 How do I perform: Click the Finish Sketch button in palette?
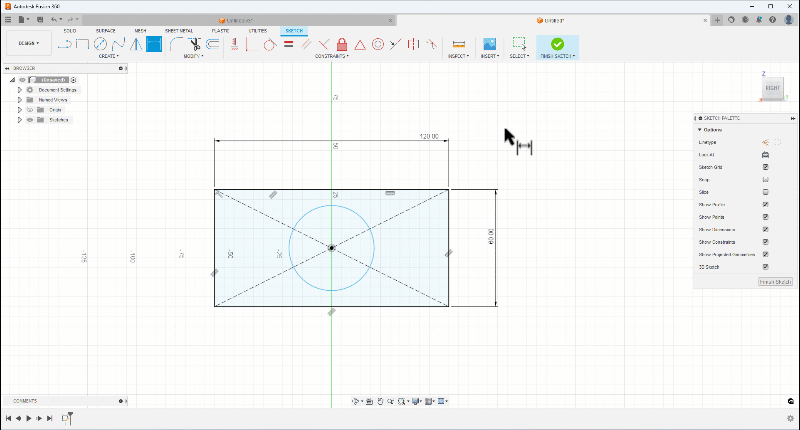click(775, 282)
